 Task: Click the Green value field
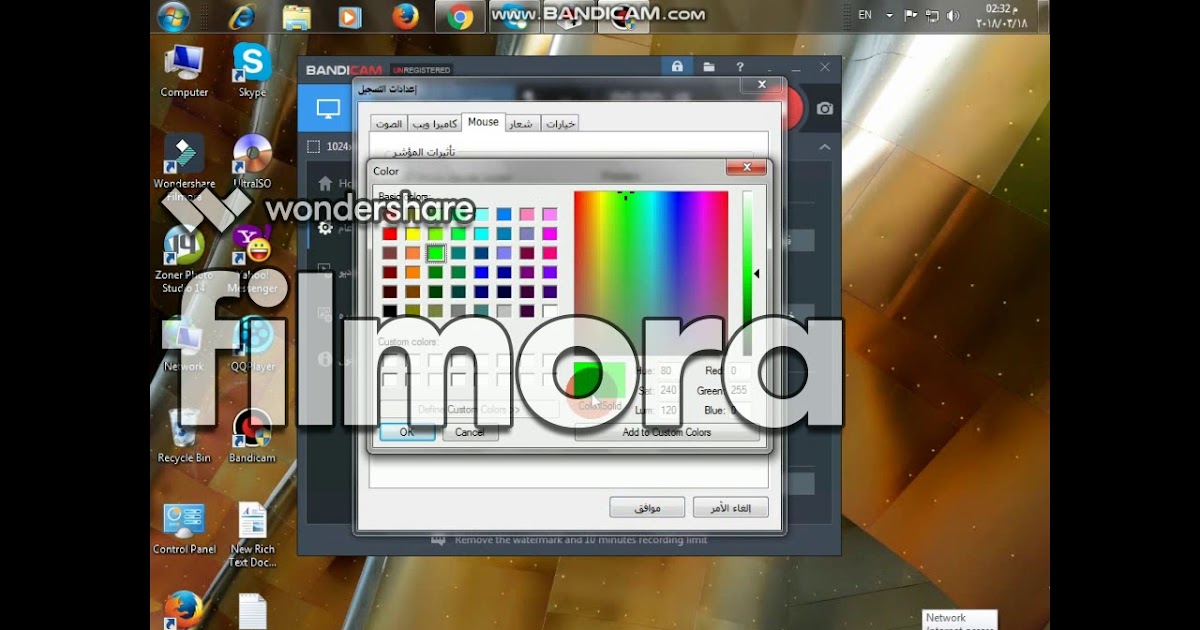pos(740,391)
